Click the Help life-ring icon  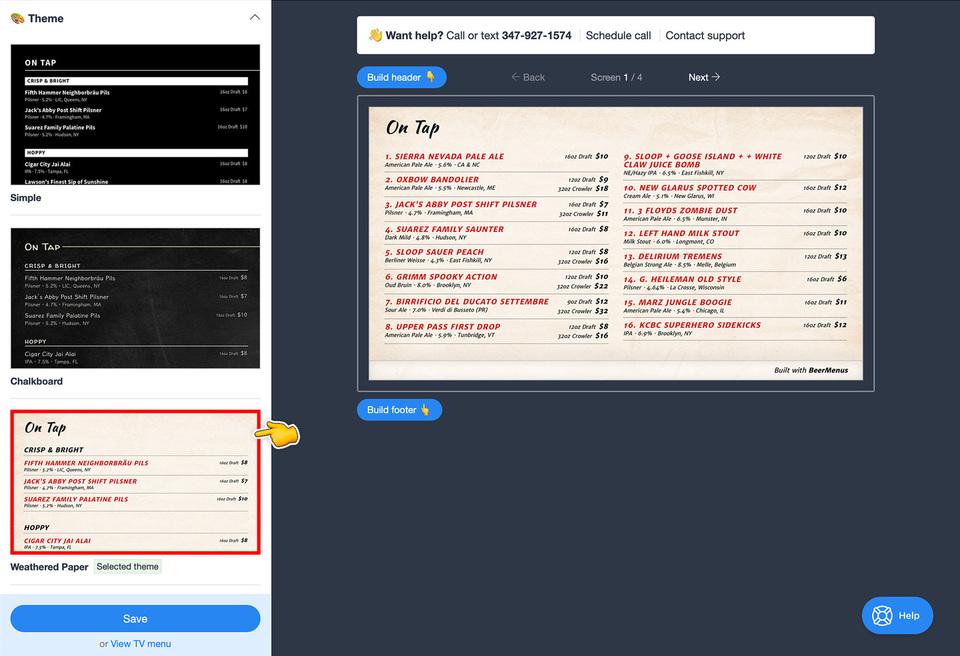[x=882, y=615]
